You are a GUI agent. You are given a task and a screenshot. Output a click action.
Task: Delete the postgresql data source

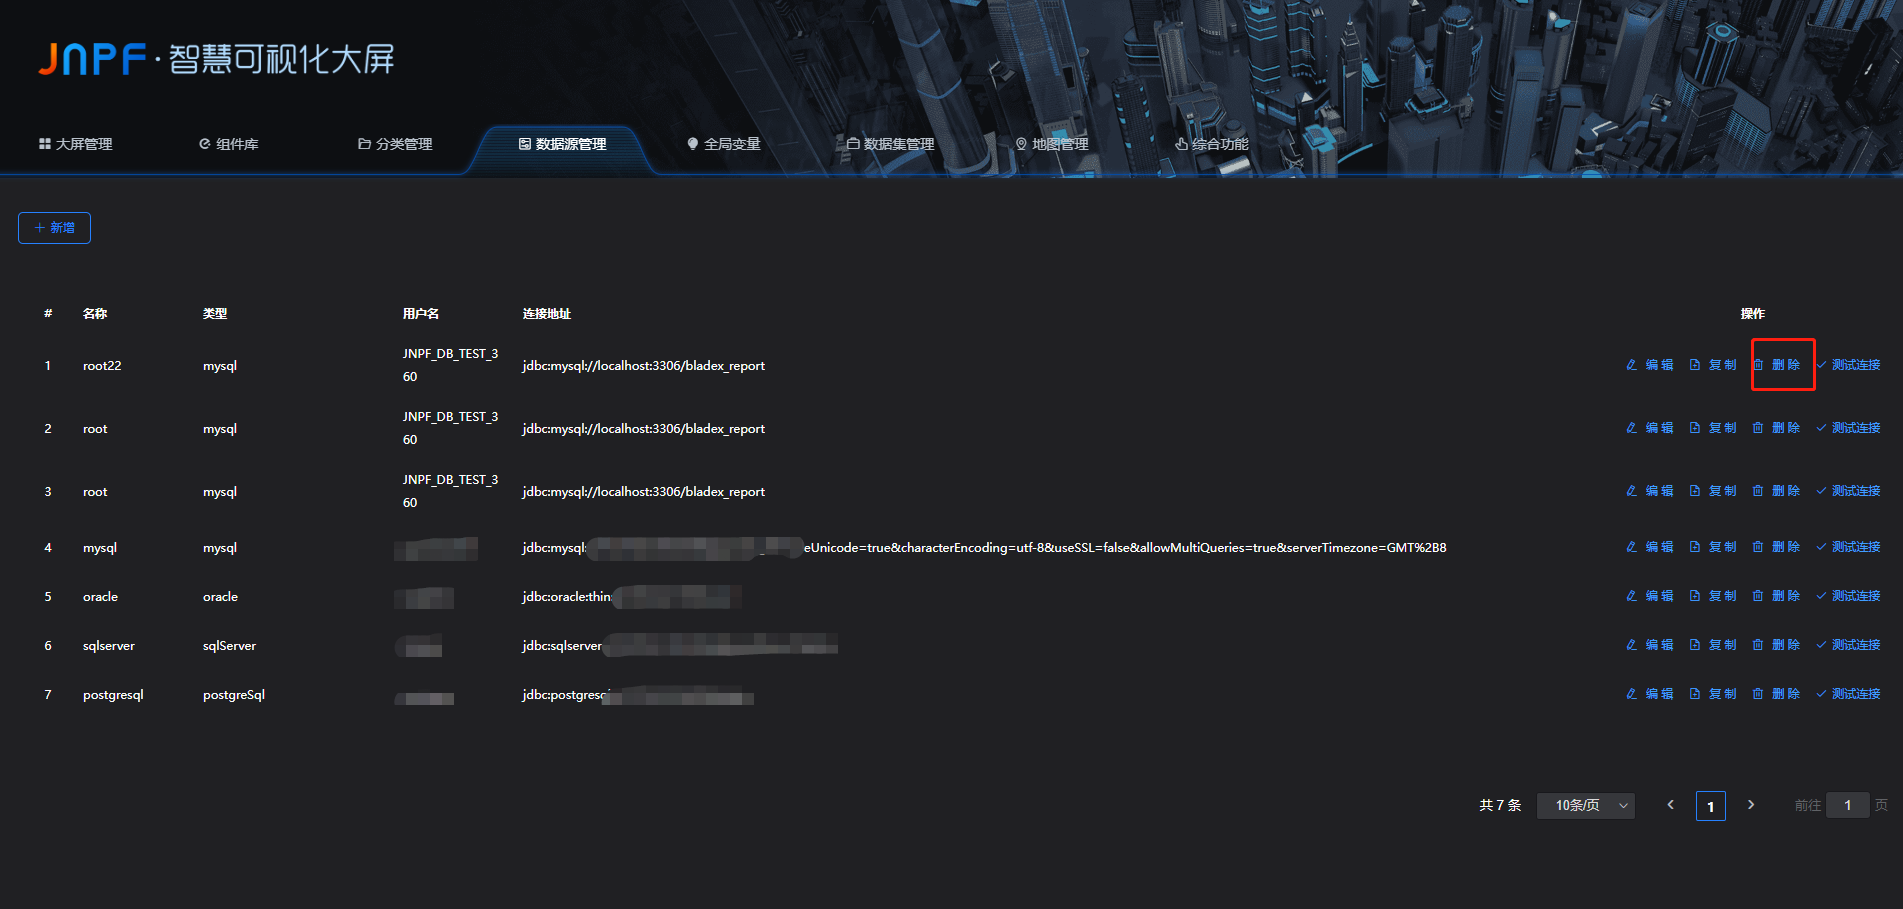pos(1776,694)
